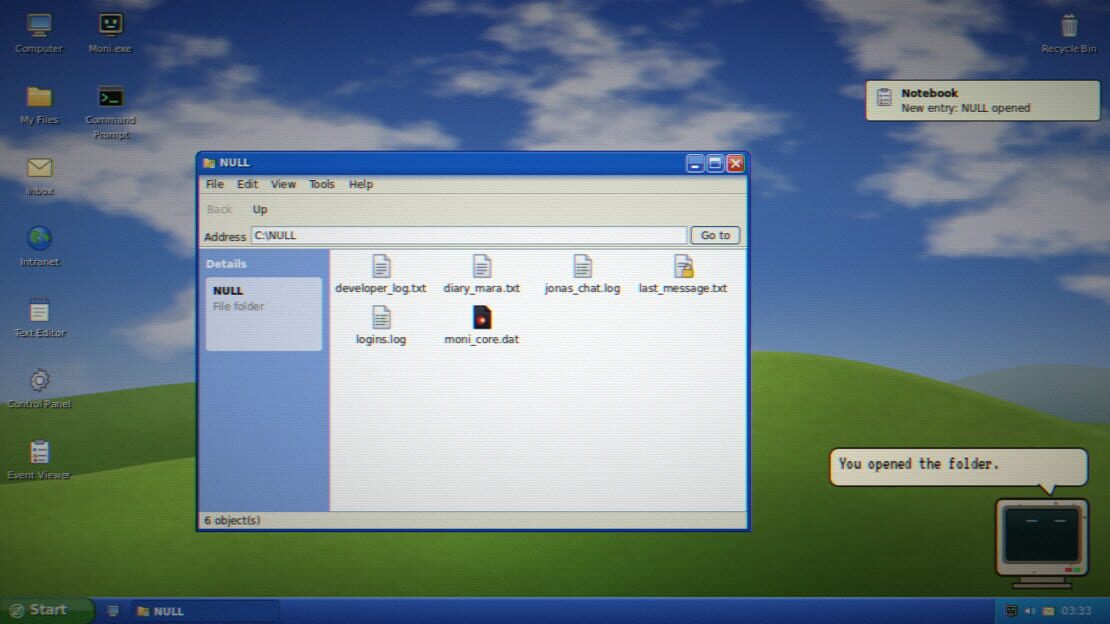This screenshot has width=1110, height=624.
Task: Open the moni_core.dat file
Action: [481, 325]
